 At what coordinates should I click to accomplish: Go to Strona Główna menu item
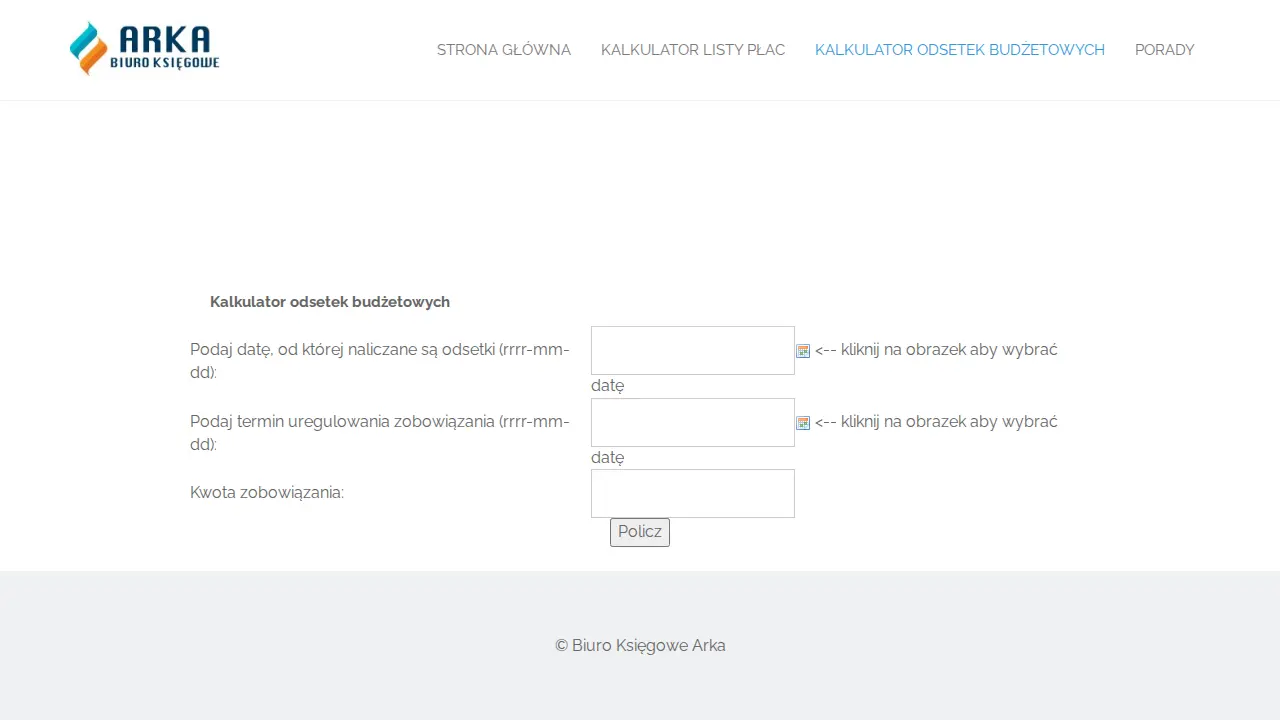[504, 50]
